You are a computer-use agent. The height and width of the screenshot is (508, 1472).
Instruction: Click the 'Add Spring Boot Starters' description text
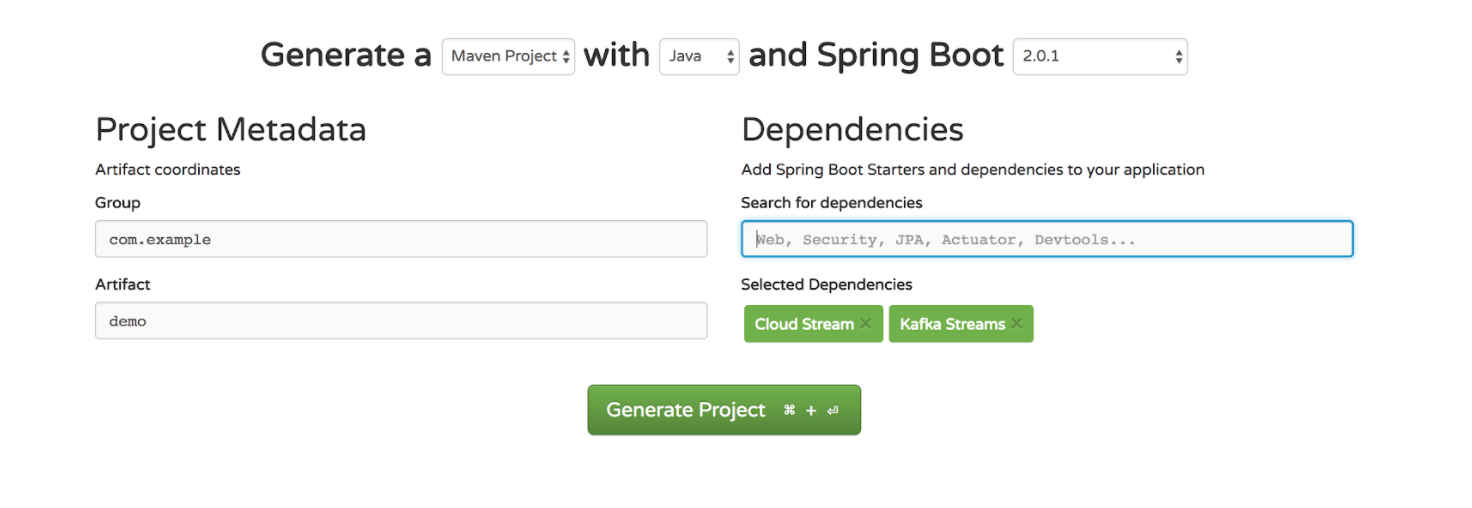pyautogui.click(x=973, y=170)
